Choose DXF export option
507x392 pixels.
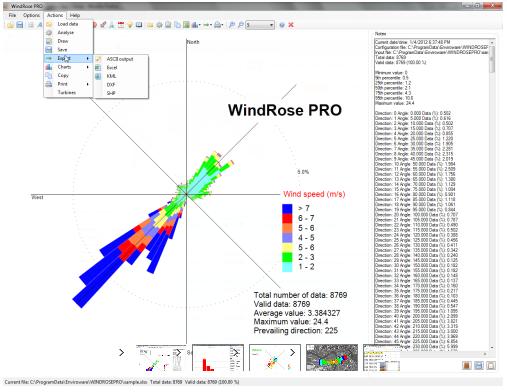121,85
